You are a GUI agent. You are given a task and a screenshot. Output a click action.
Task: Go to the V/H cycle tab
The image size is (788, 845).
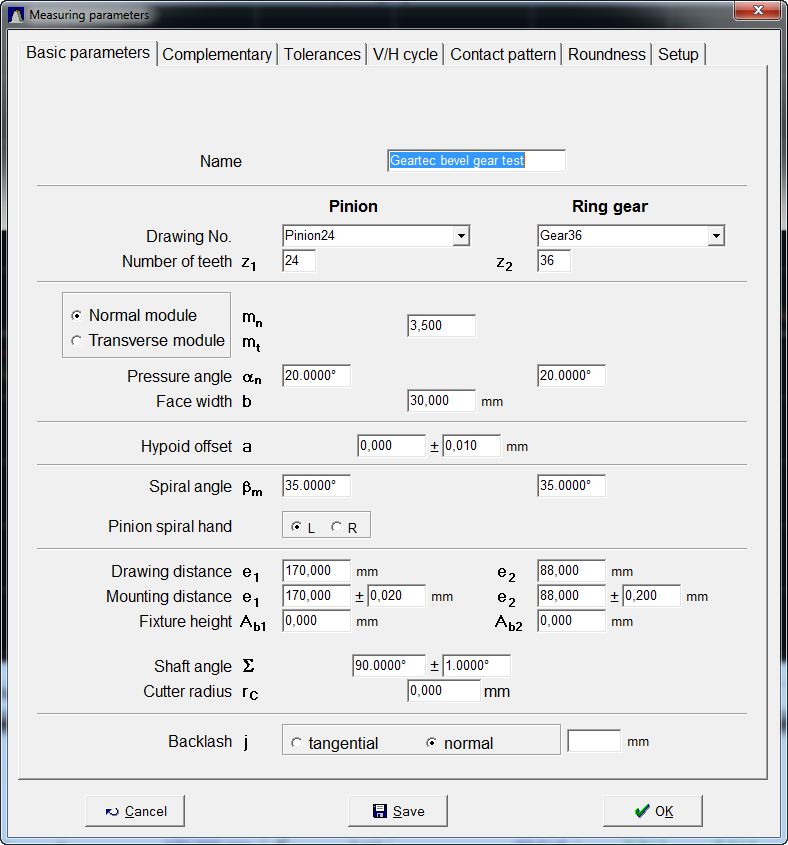[x=405, y=55]
